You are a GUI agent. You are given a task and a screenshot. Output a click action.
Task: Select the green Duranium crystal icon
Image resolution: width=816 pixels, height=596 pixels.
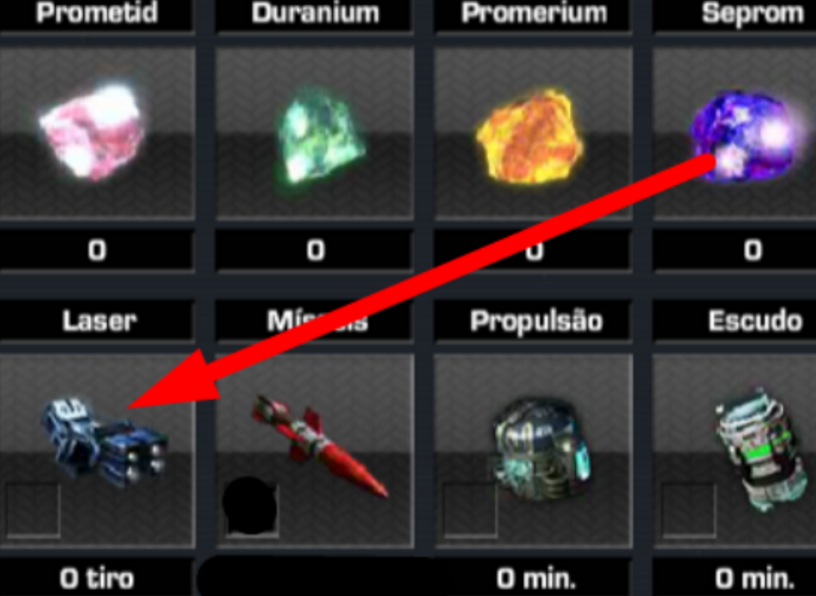click(x=318, y=135)
